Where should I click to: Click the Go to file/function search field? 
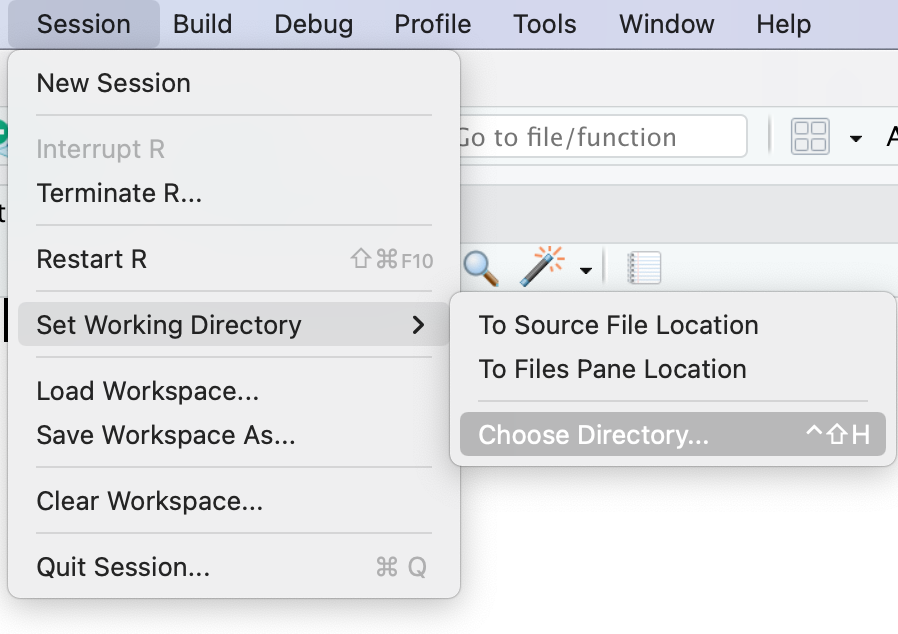[600, 137]
